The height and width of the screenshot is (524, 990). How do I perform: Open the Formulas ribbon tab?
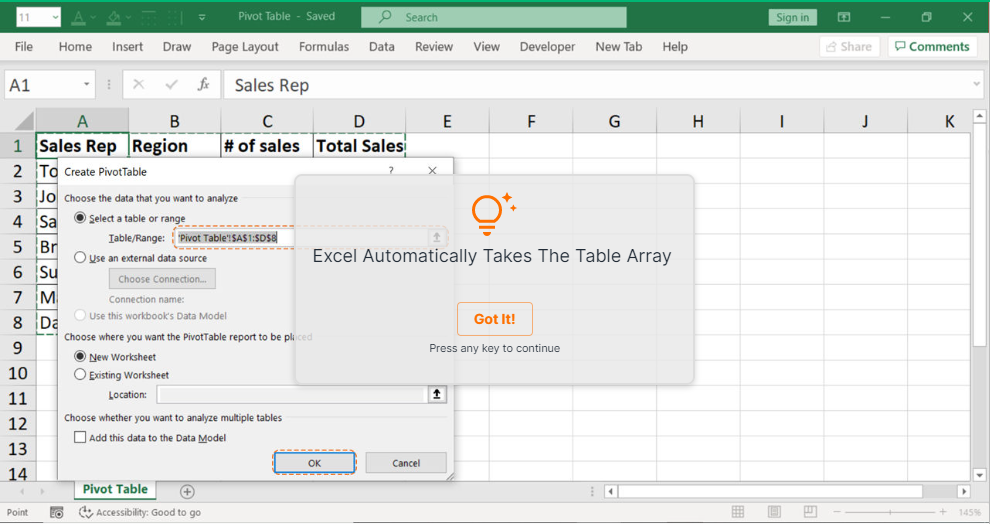coord(324,47)
